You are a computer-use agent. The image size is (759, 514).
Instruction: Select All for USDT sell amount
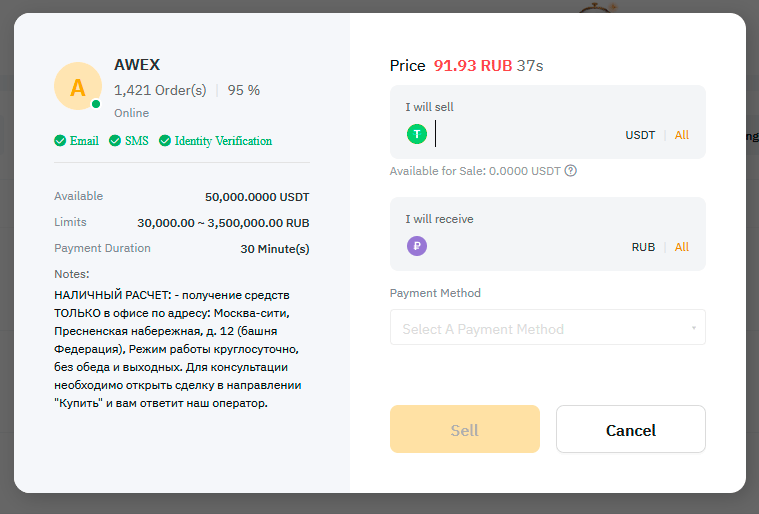[x=682, y=135]
